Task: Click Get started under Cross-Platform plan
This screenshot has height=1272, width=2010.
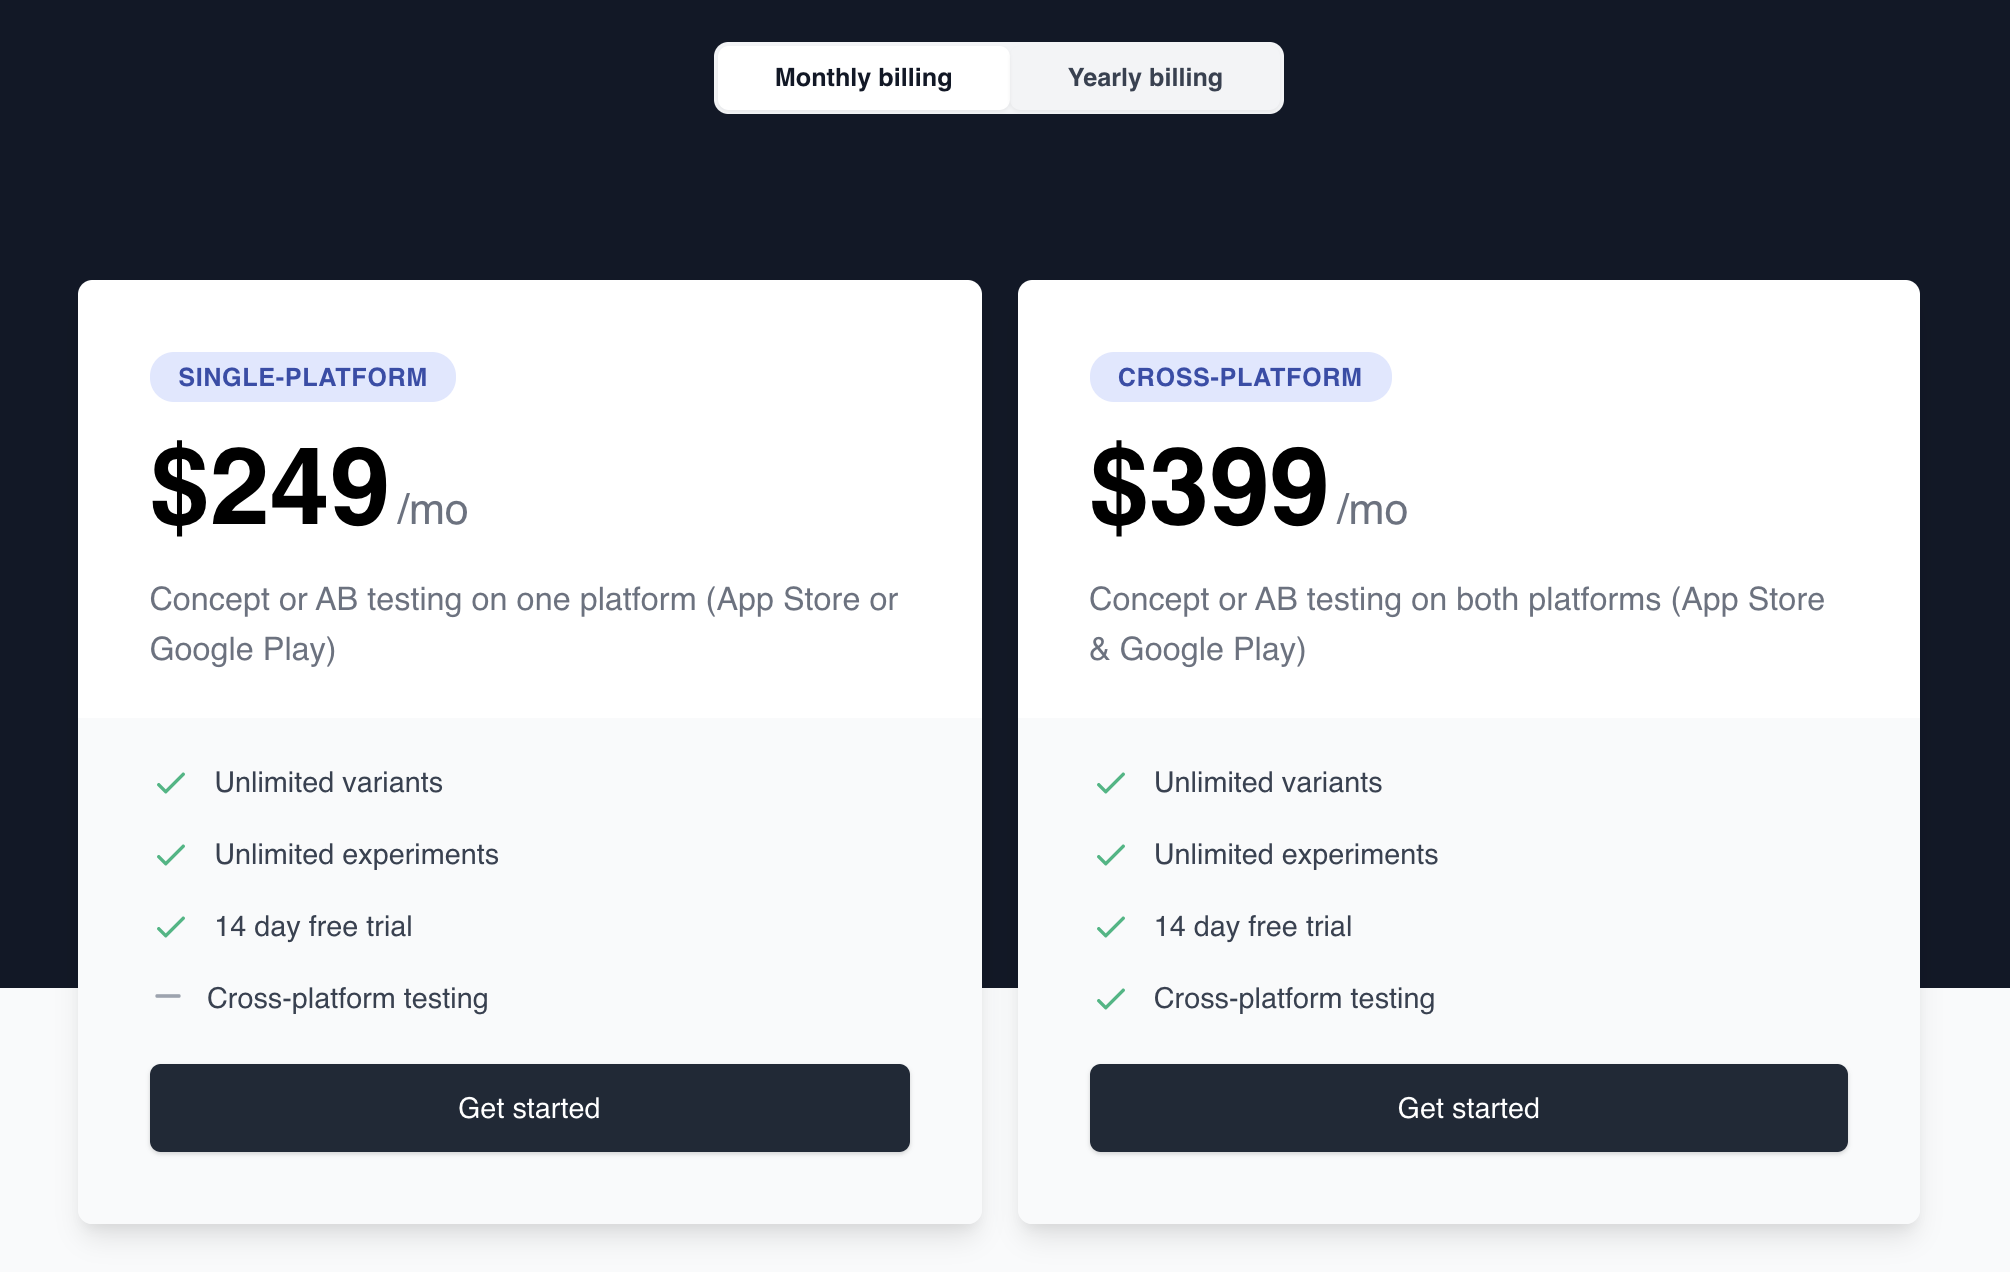Action: tap(1469, 1108)
